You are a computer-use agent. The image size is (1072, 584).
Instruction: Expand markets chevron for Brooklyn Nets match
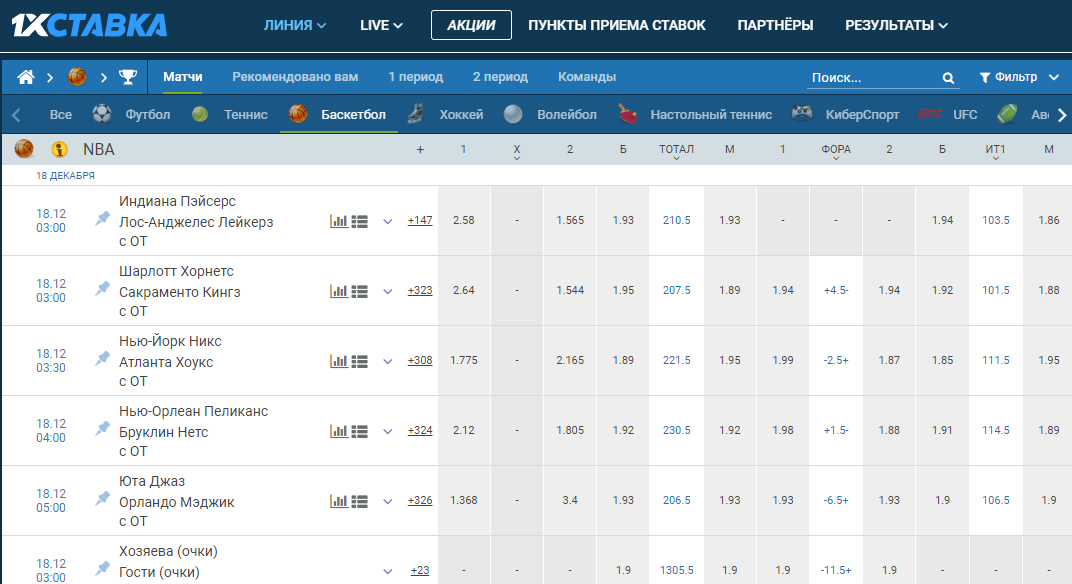tap(388, 431)
